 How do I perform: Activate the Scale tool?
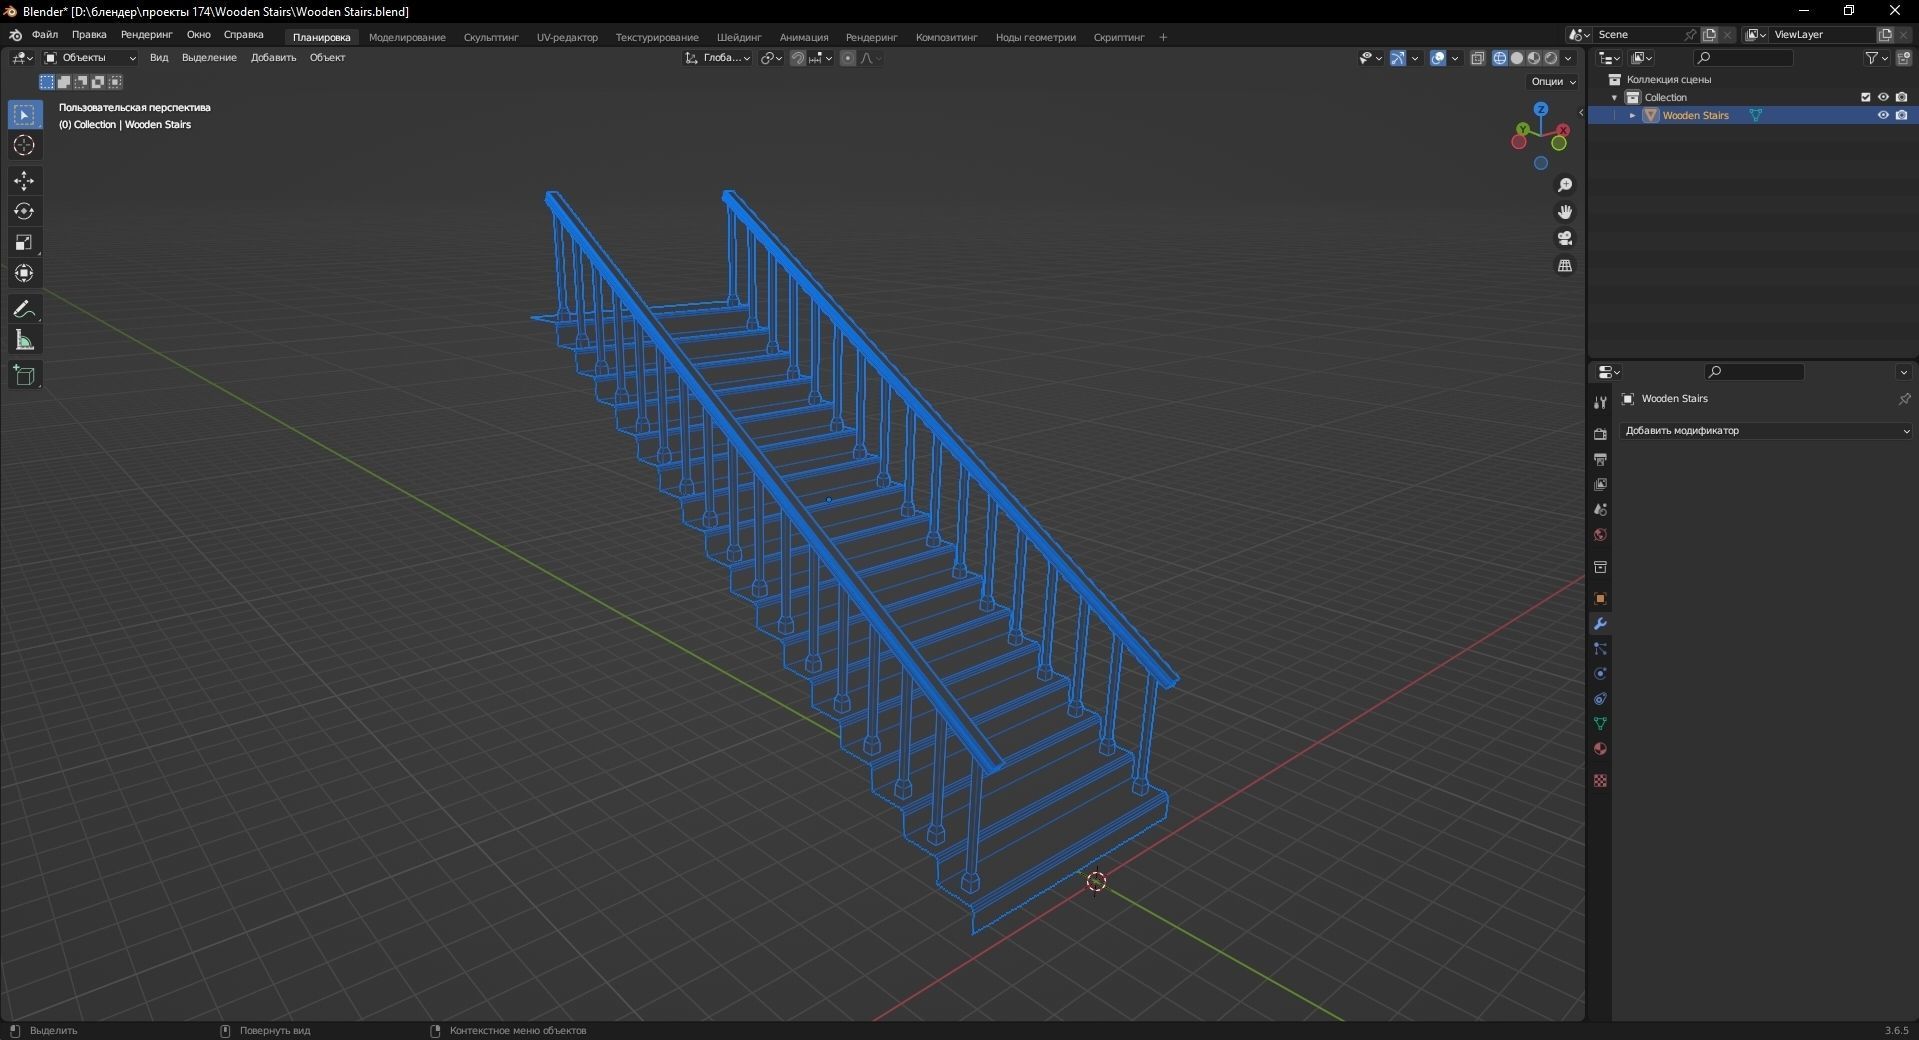tap(24, 243)
